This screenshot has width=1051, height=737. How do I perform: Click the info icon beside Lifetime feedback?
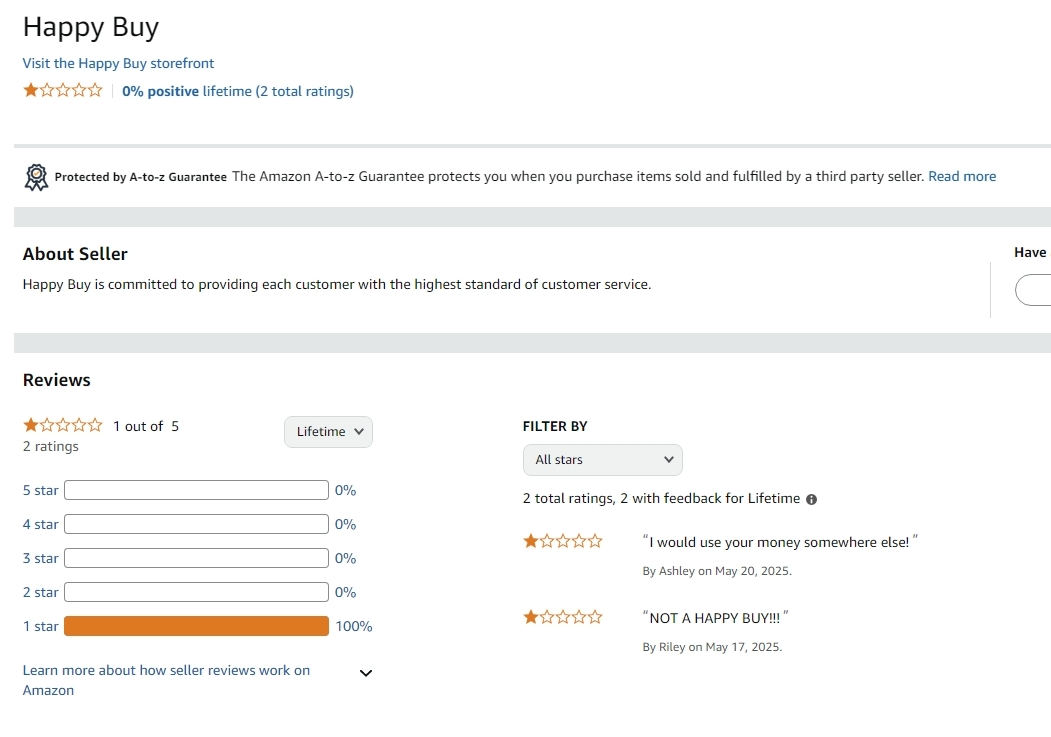(x=811, y=499)
